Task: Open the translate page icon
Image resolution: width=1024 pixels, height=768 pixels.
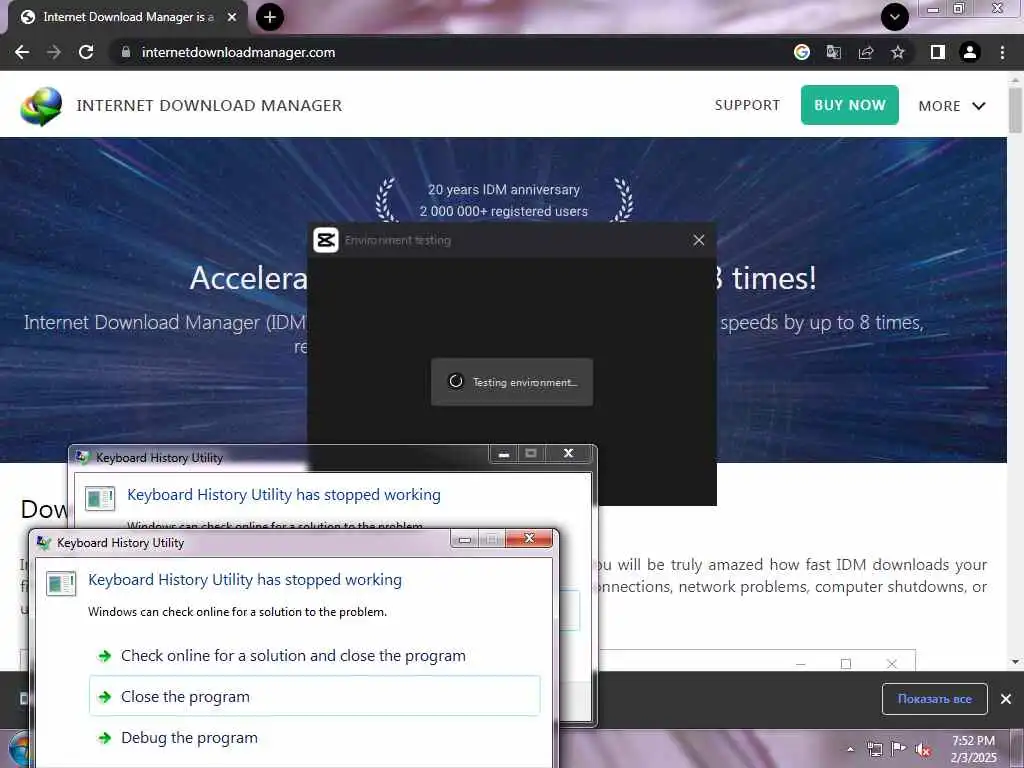Action: click(834, 52)
